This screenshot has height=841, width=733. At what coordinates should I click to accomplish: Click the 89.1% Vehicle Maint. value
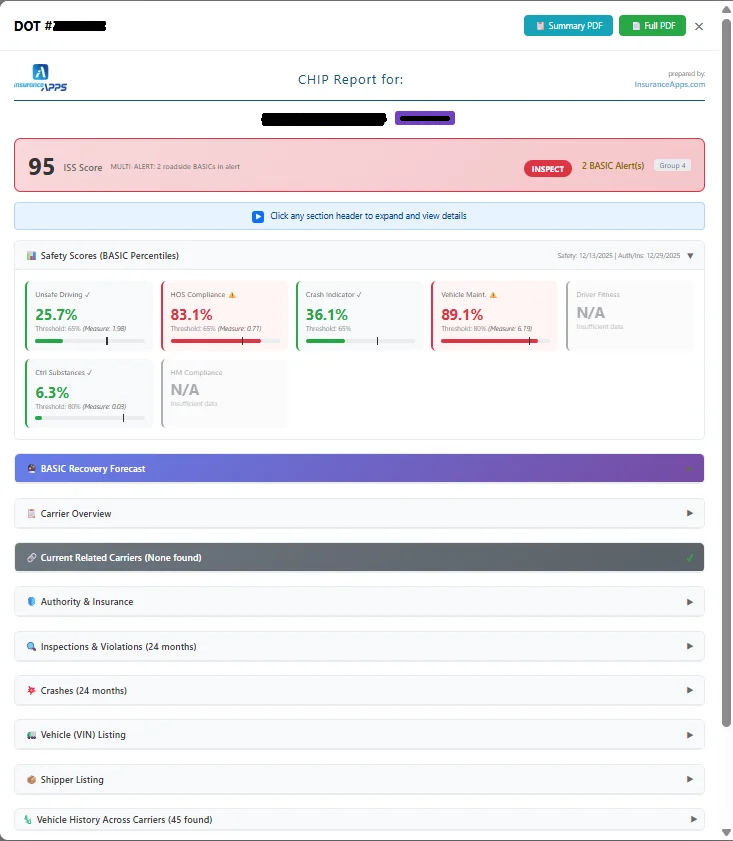[x=462, y=314]
